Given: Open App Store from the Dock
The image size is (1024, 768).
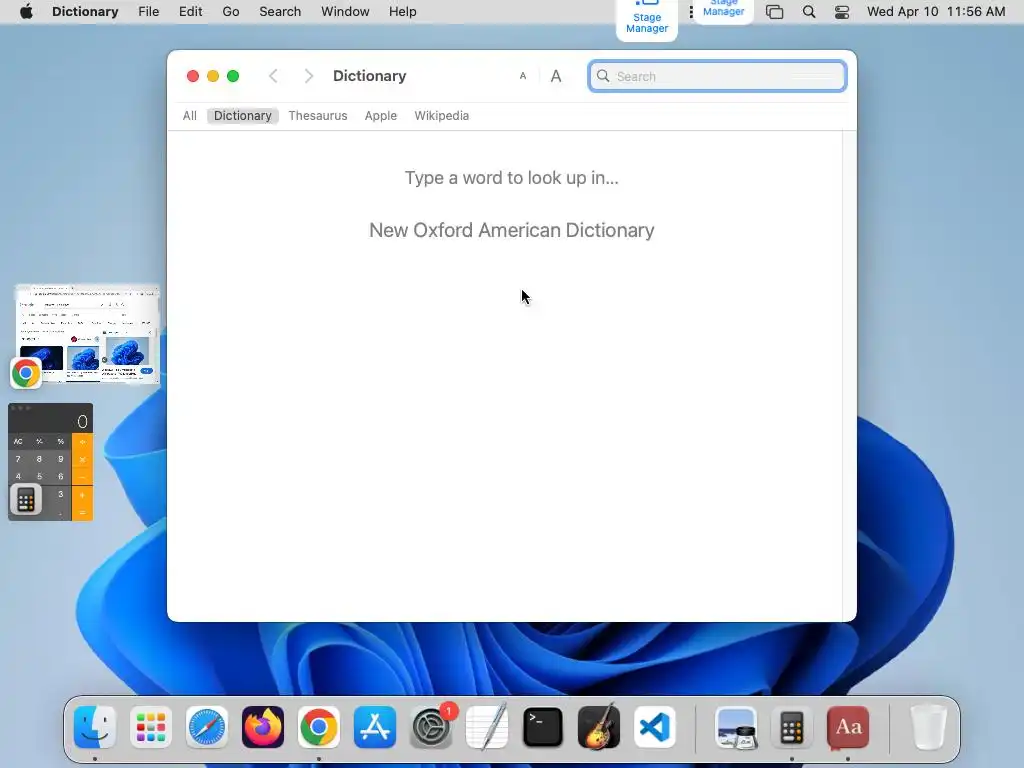Looking at the screenshot, I should pos(375,727).
